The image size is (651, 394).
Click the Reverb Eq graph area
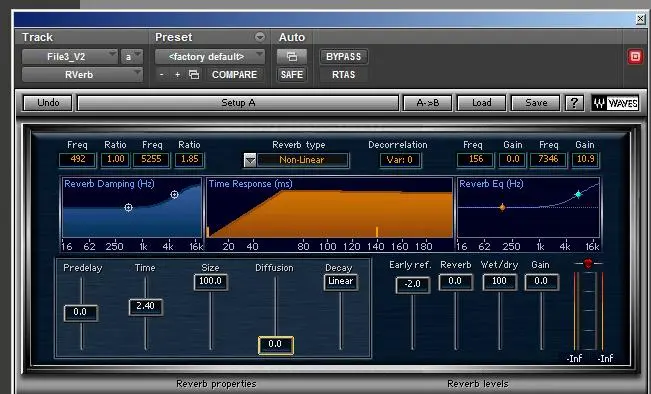(529, 208)
